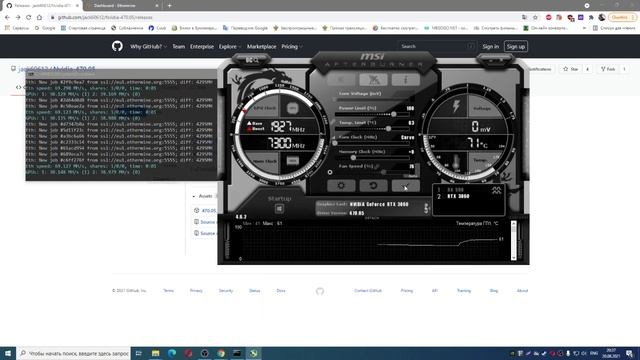Click the GPU link wave icon in list

496,190
